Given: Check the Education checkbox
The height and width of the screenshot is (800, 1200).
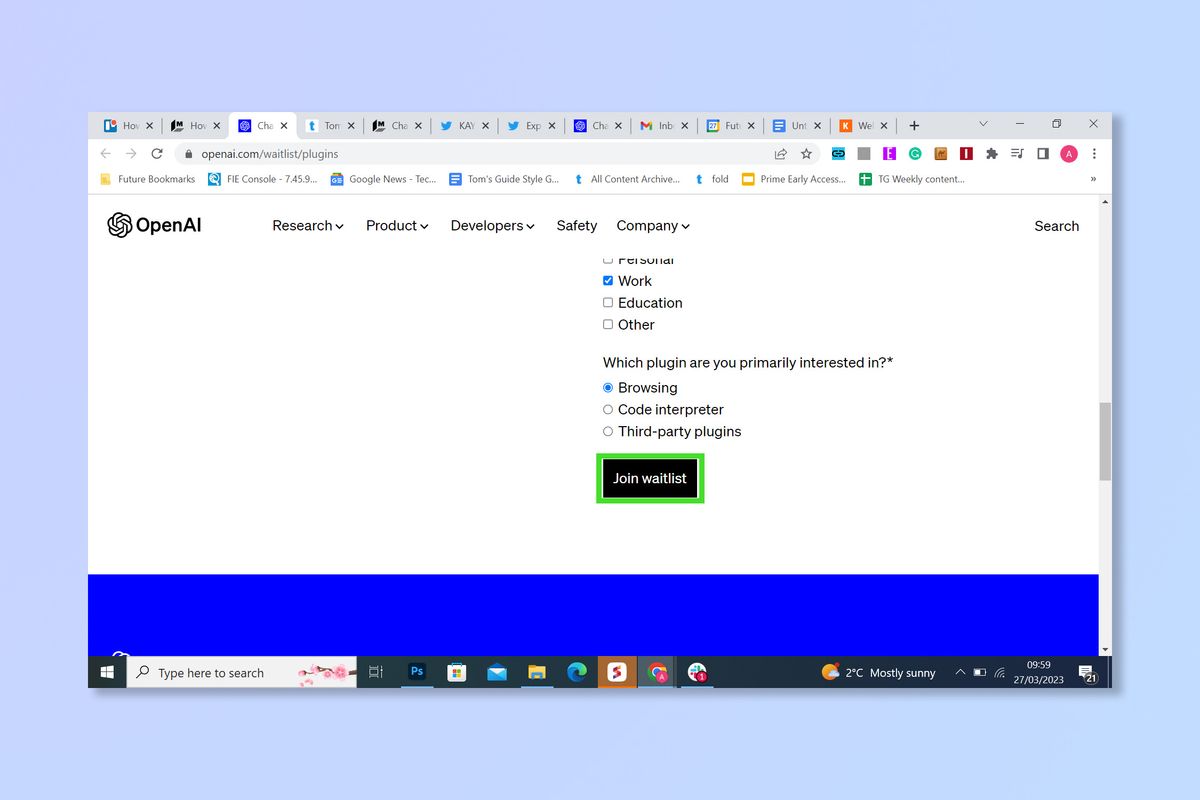Looking at the screenshot, I should click(608, 302).
